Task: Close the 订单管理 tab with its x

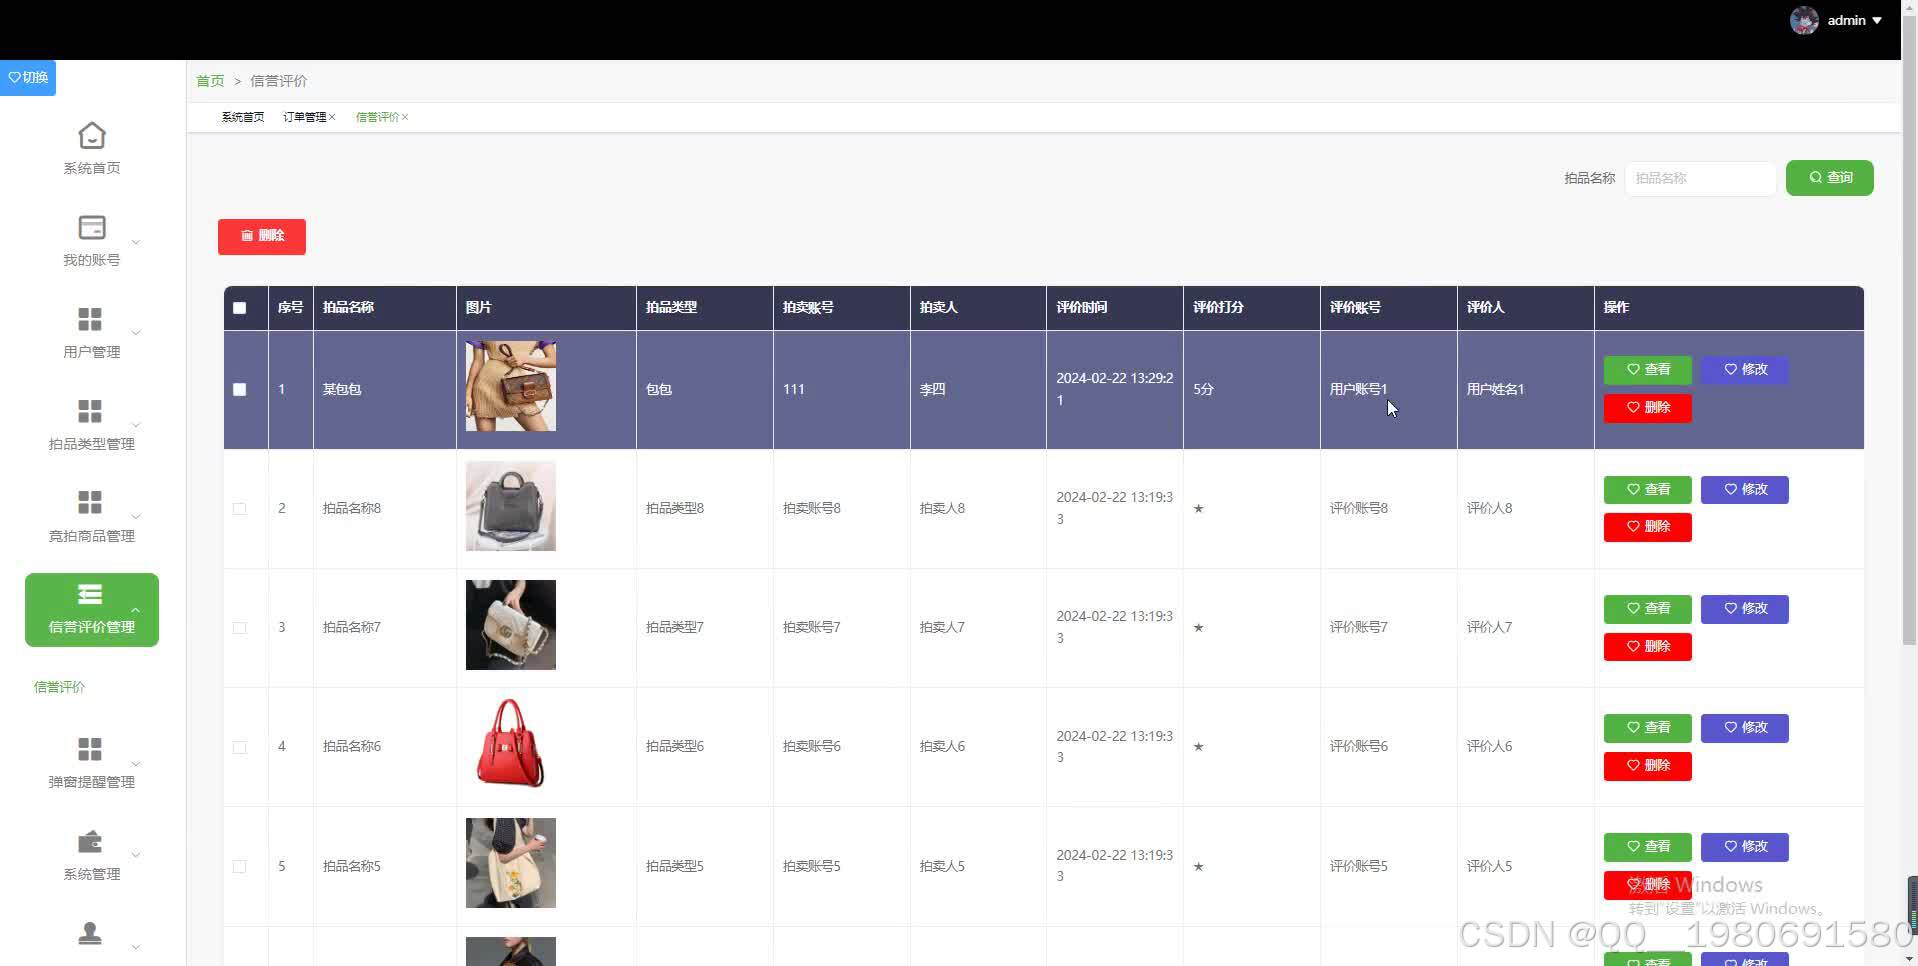Action: click(332, 117)
